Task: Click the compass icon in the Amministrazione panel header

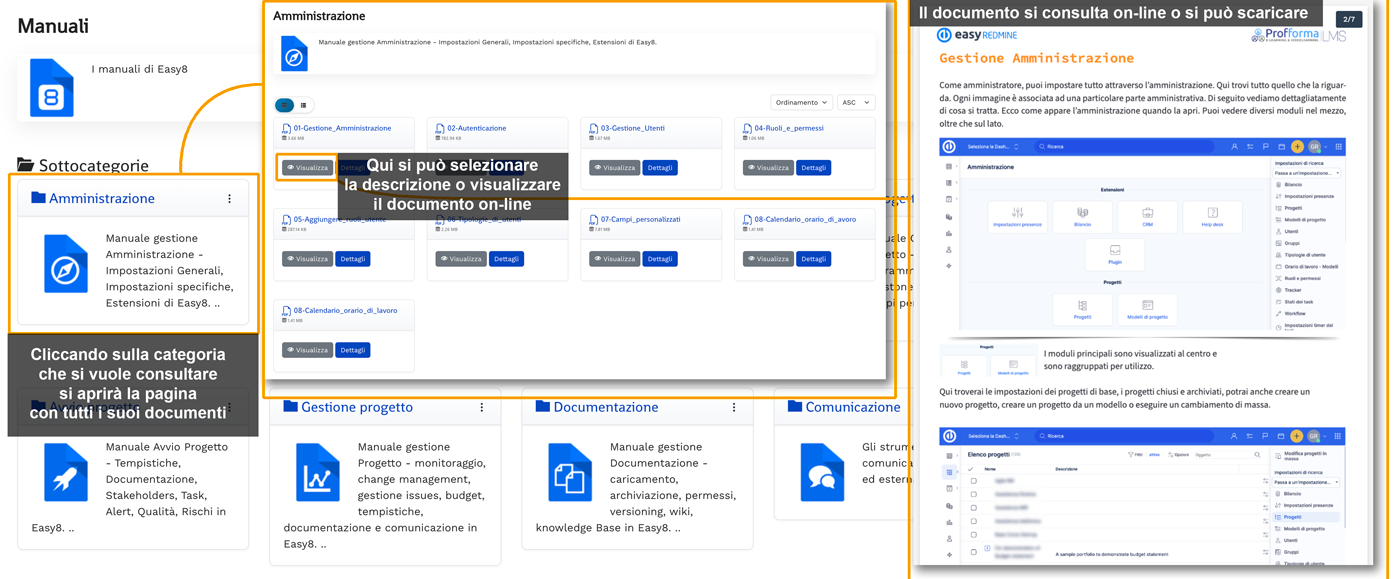Action: pos(294,54)
